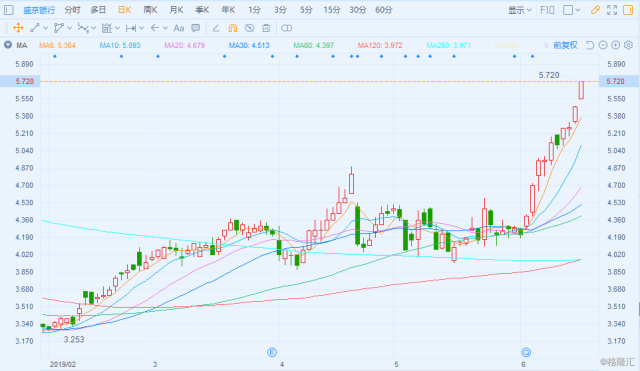Screen dimensions: 640x371
Task: Switch to 日K daily candlestick tab
Action: (x=124, y=10)
